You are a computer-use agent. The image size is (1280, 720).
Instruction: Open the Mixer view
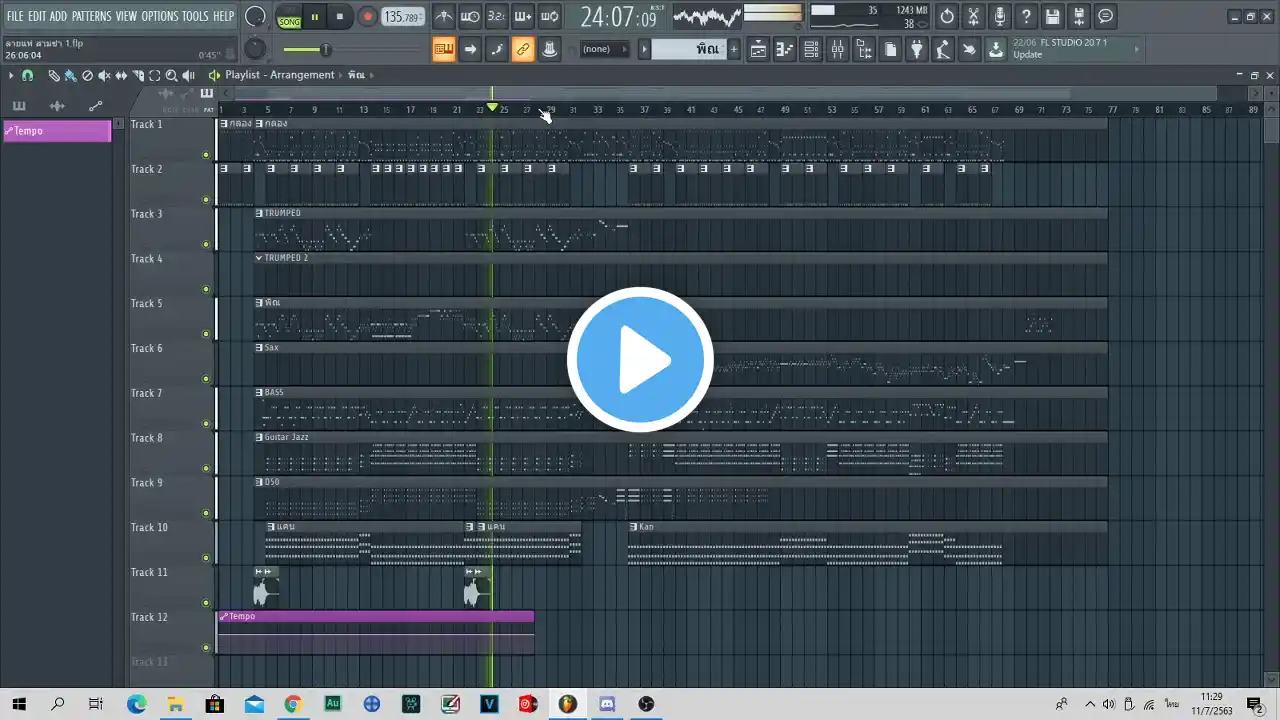(x=838, y=49)
